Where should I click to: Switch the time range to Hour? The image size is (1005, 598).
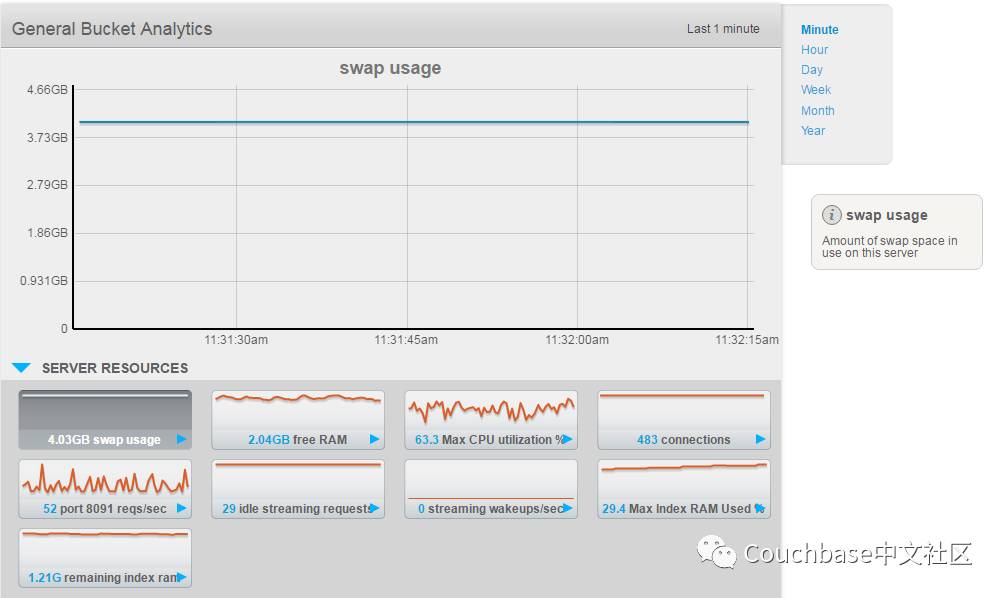pyautogui.click(x=814, y=49)
